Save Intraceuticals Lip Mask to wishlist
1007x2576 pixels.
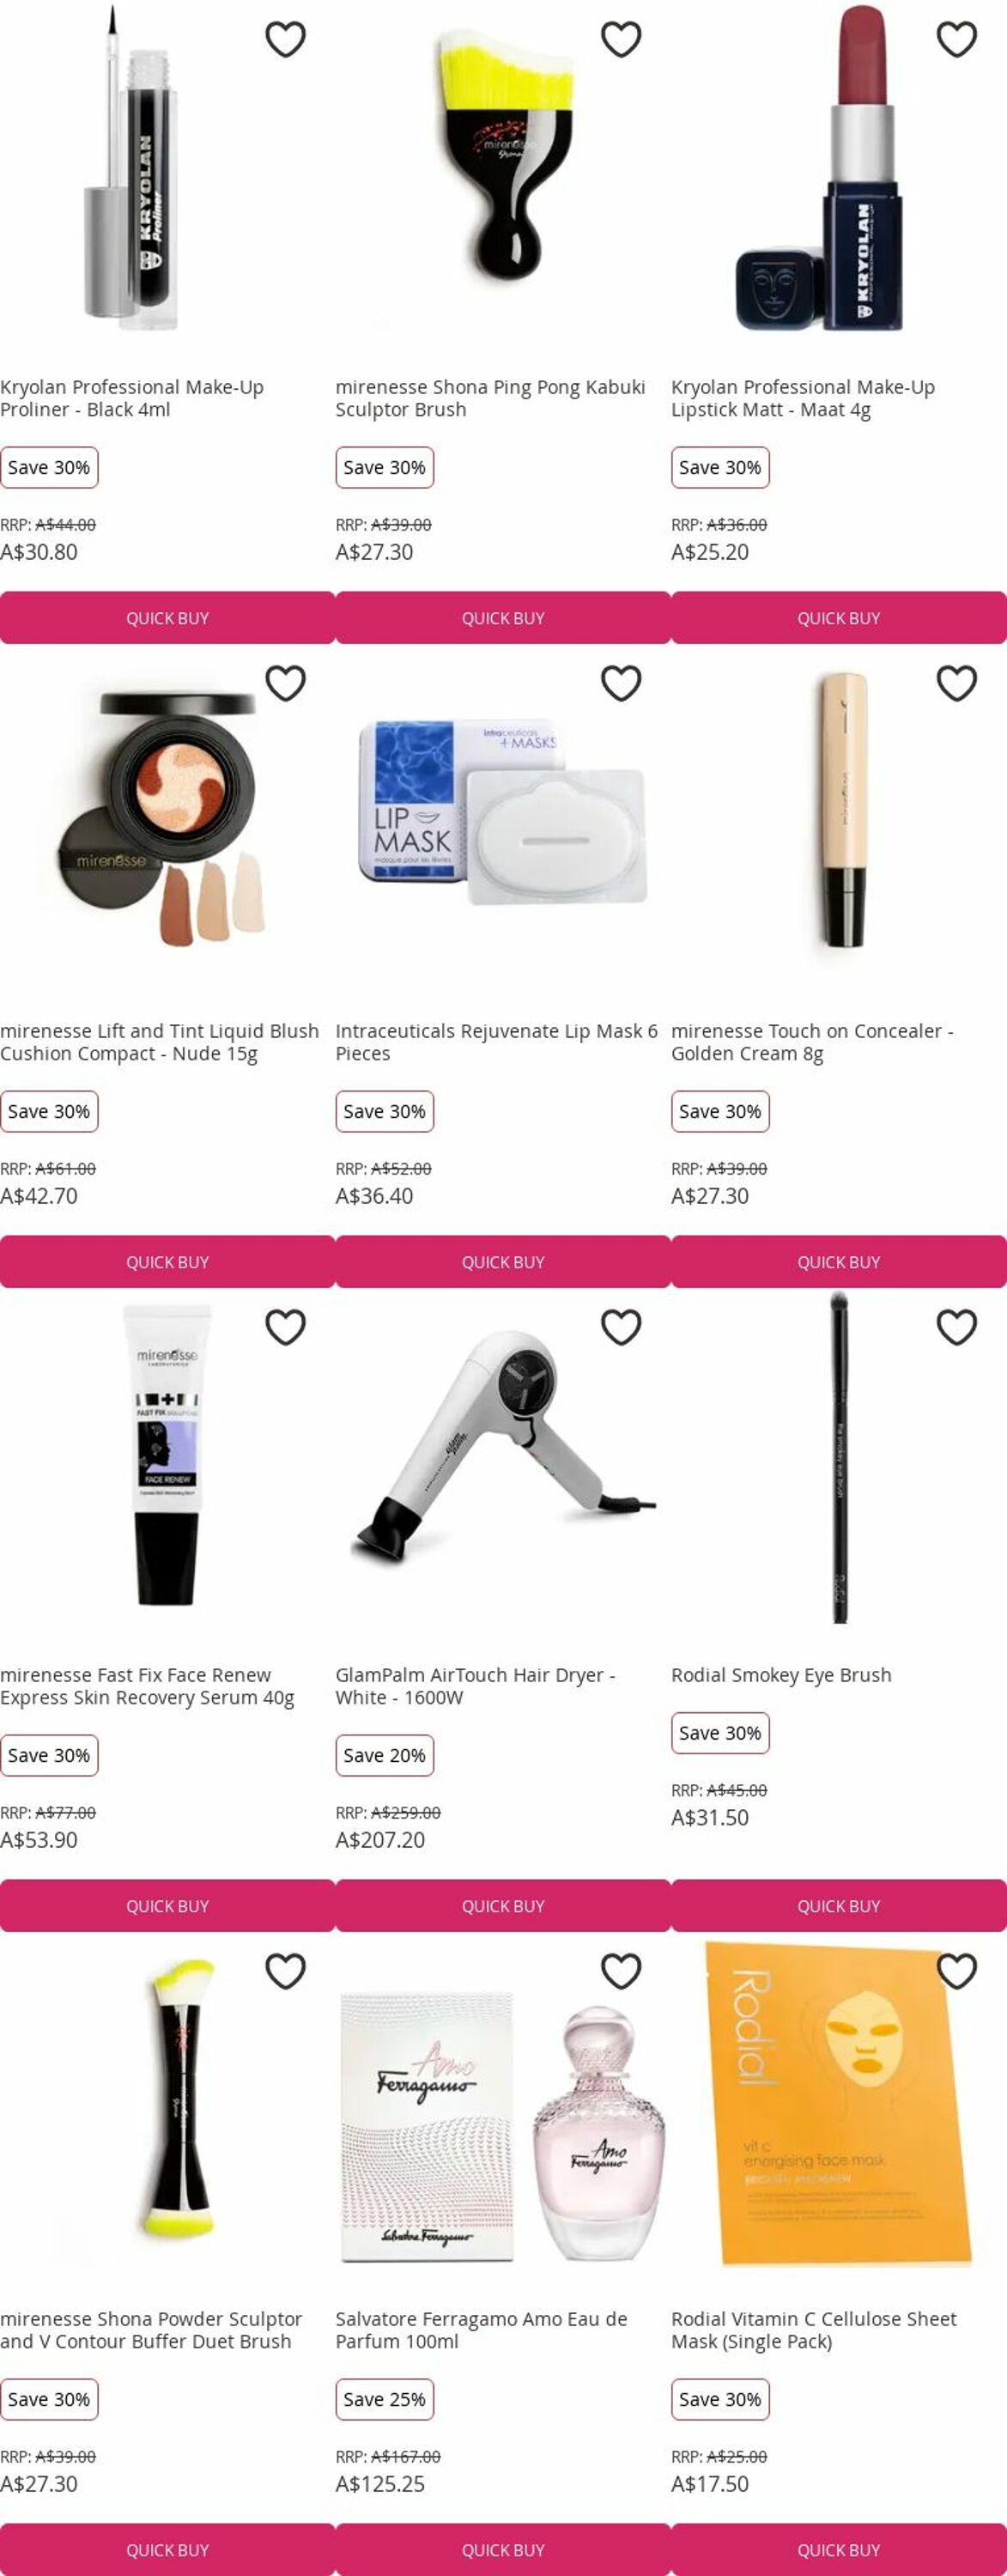coord(621,683)
